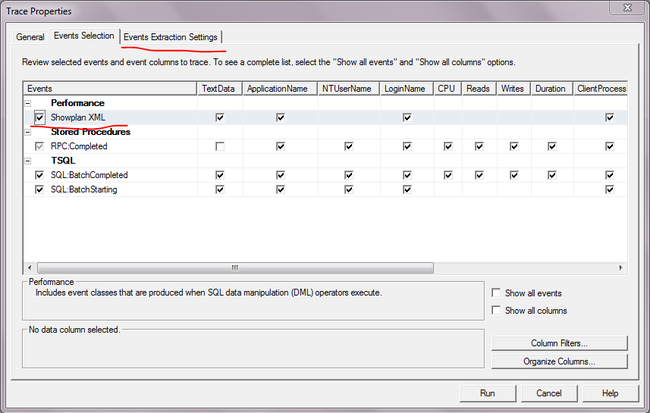Open the Column Filters dialog

pyautogui.click(x=559, y=343)
